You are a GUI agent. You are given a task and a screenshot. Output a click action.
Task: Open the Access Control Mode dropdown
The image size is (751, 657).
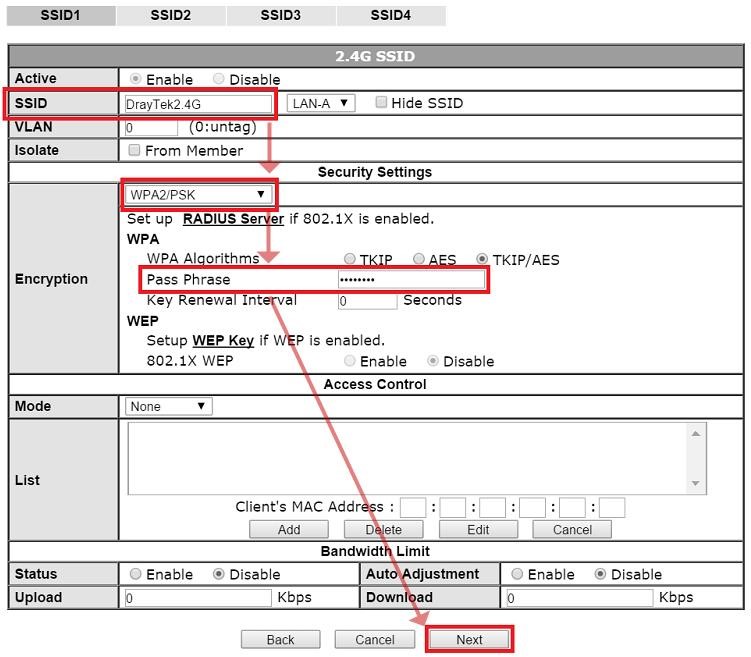(x=168, y=406)
